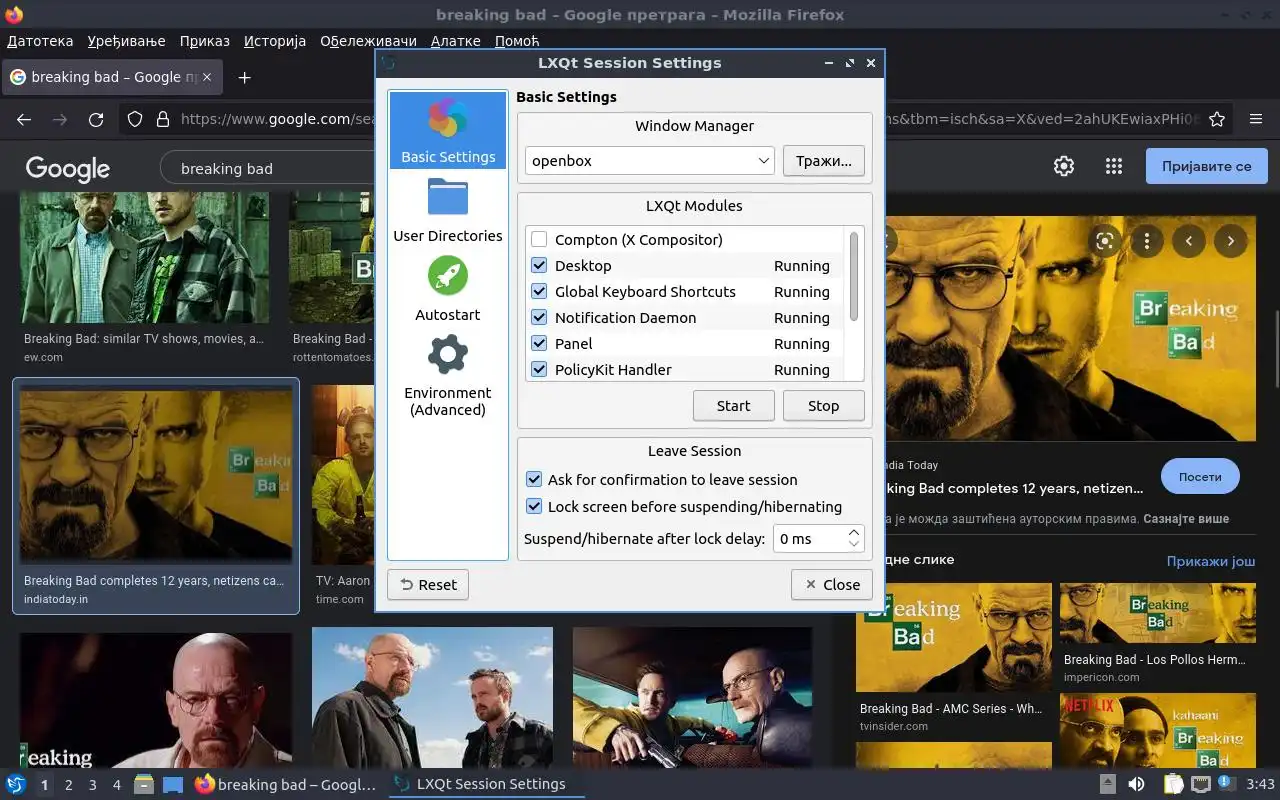Uncheck the Panel module
1280x800 pixels.
coord(539,343)
